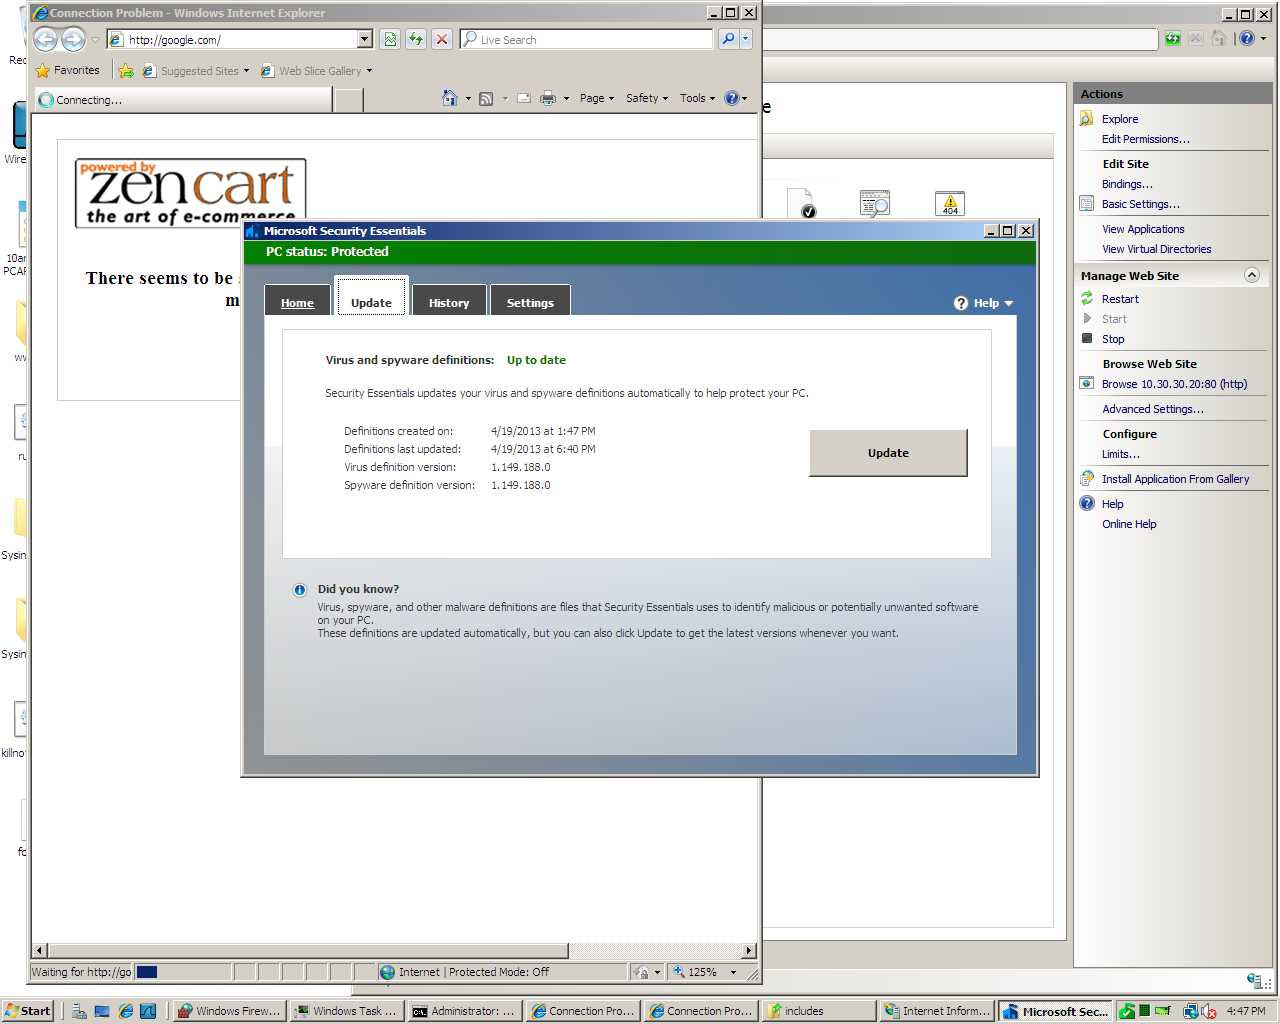Click the RSS feeds icon in IE
The image size is (1280, 1024).
[486, 98]
